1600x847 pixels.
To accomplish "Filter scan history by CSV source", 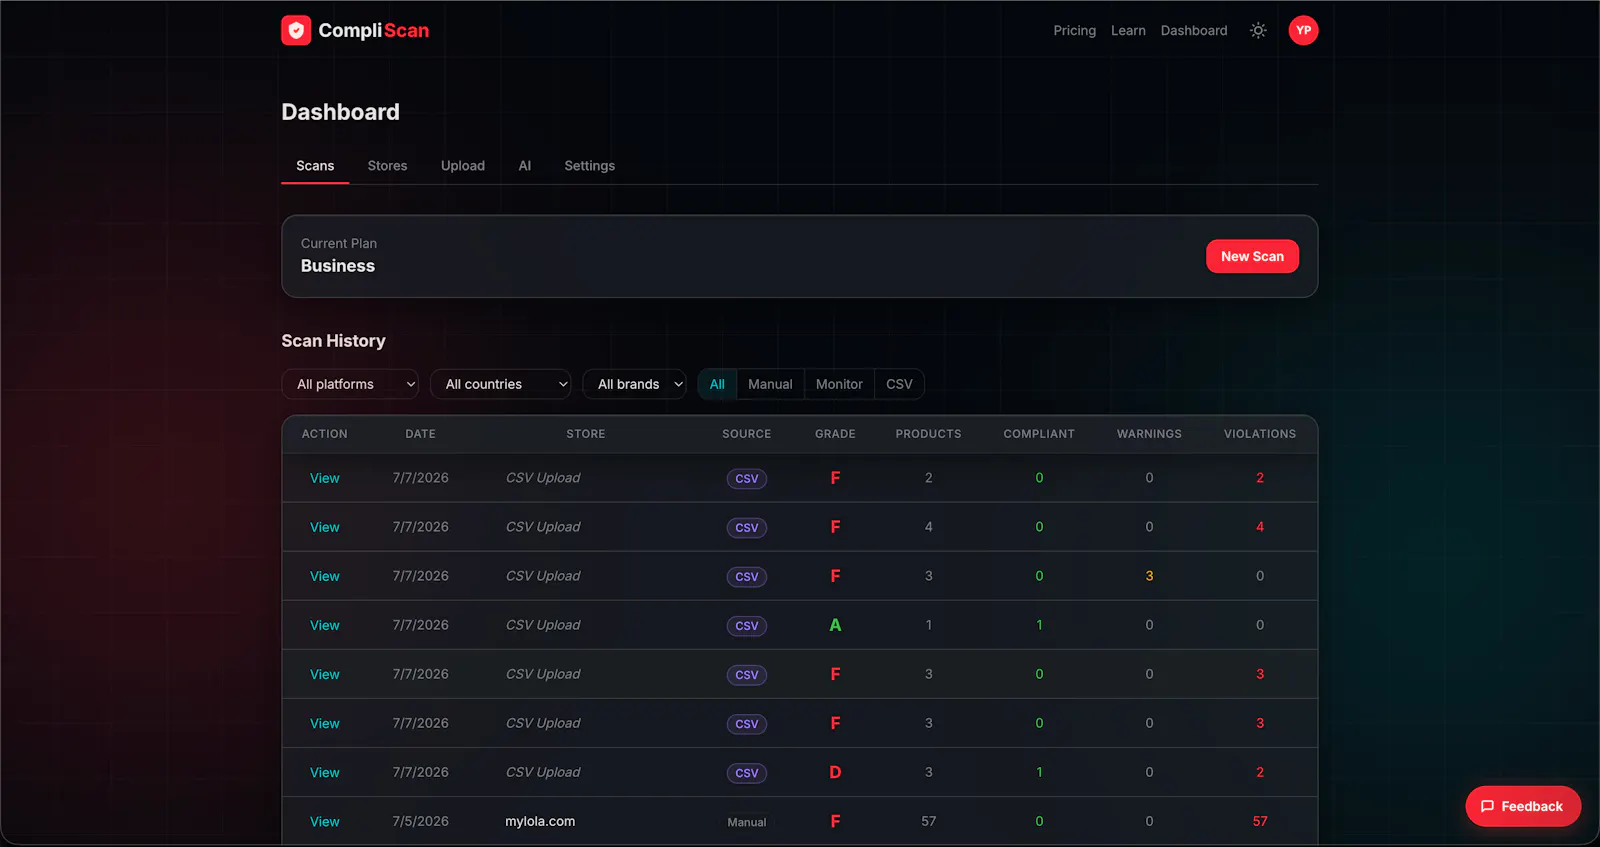I will click(899, 384).
